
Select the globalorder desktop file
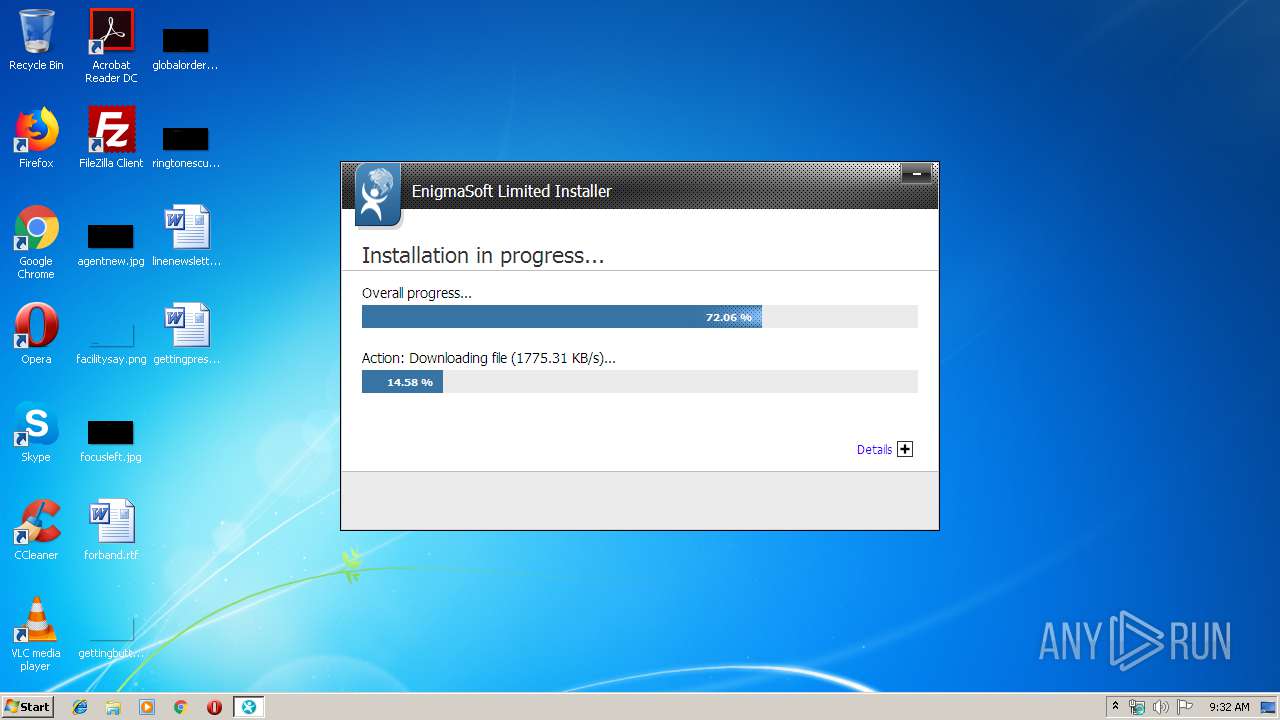[x=185, y=47]
